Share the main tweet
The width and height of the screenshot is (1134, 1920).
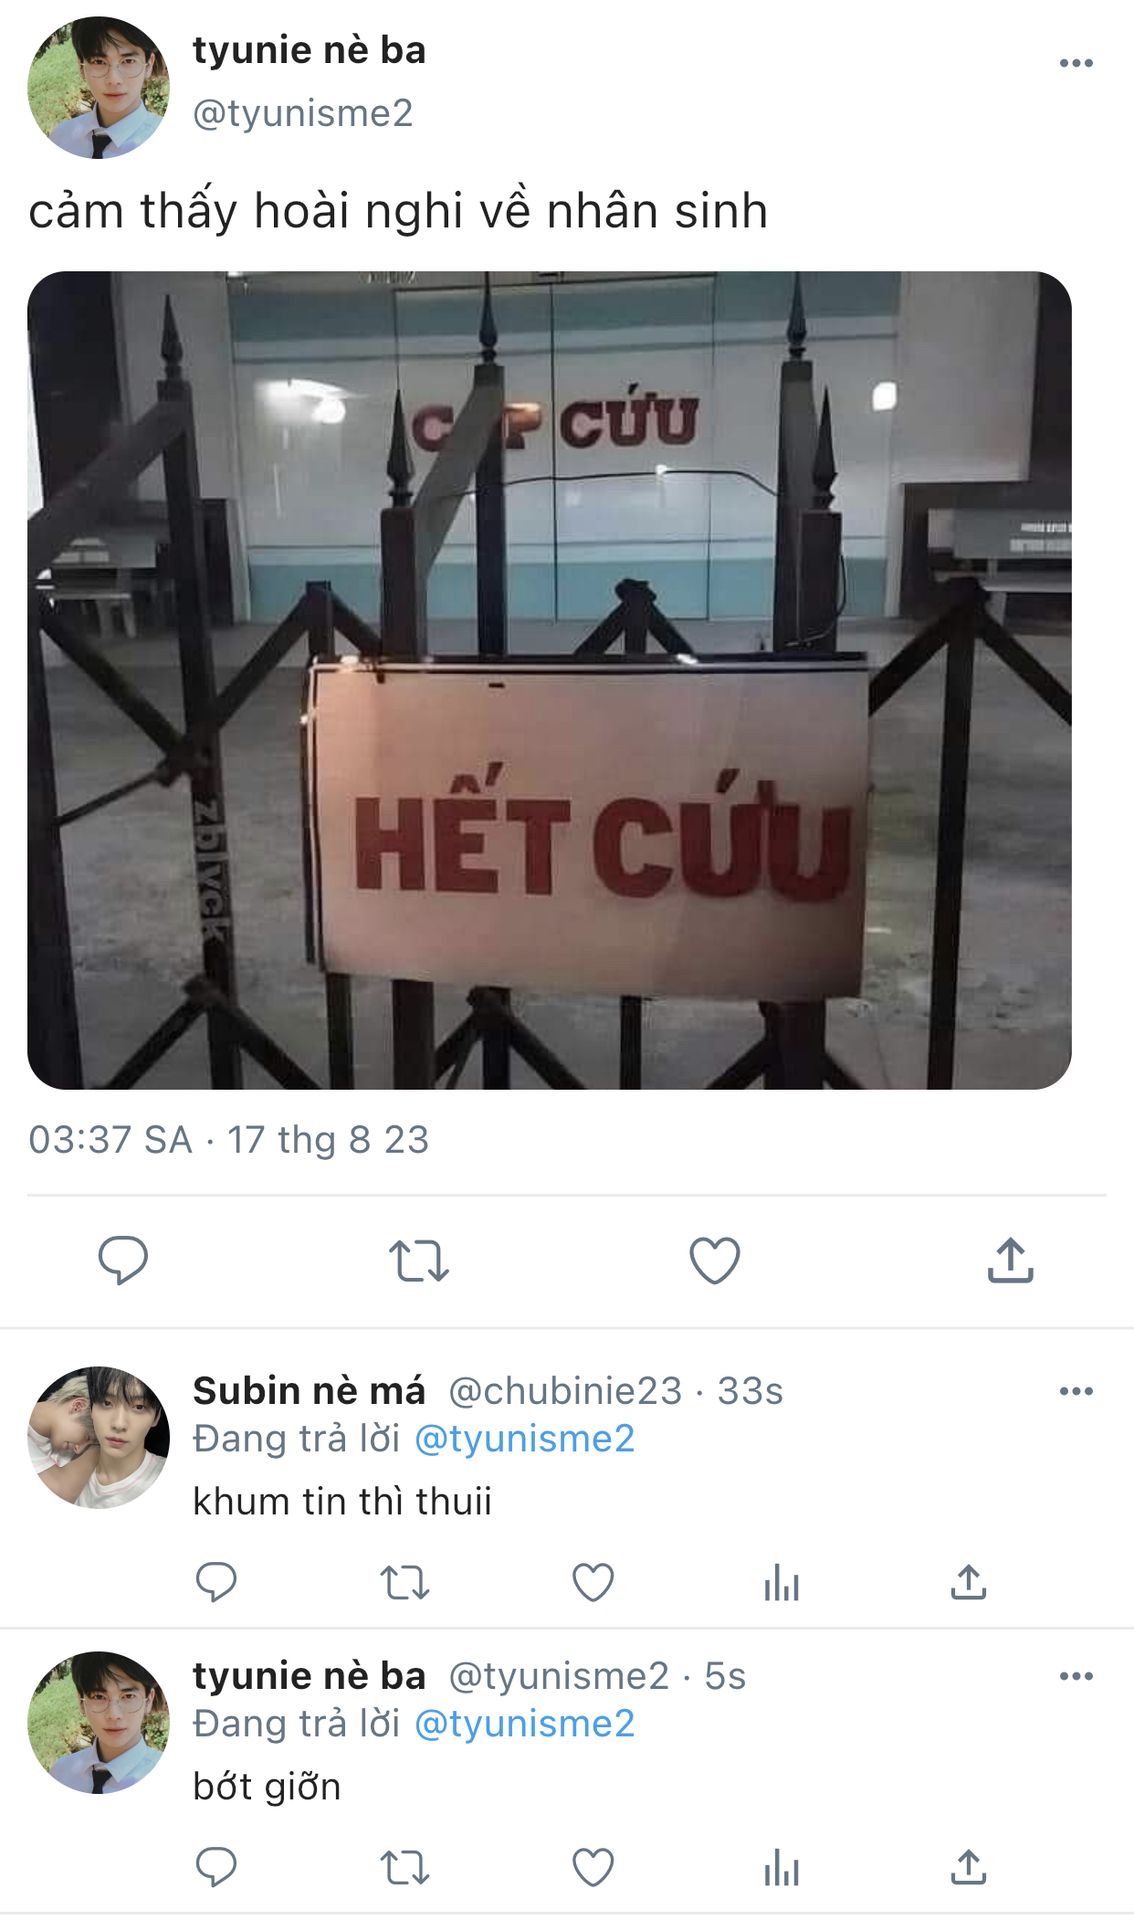1011,1260
